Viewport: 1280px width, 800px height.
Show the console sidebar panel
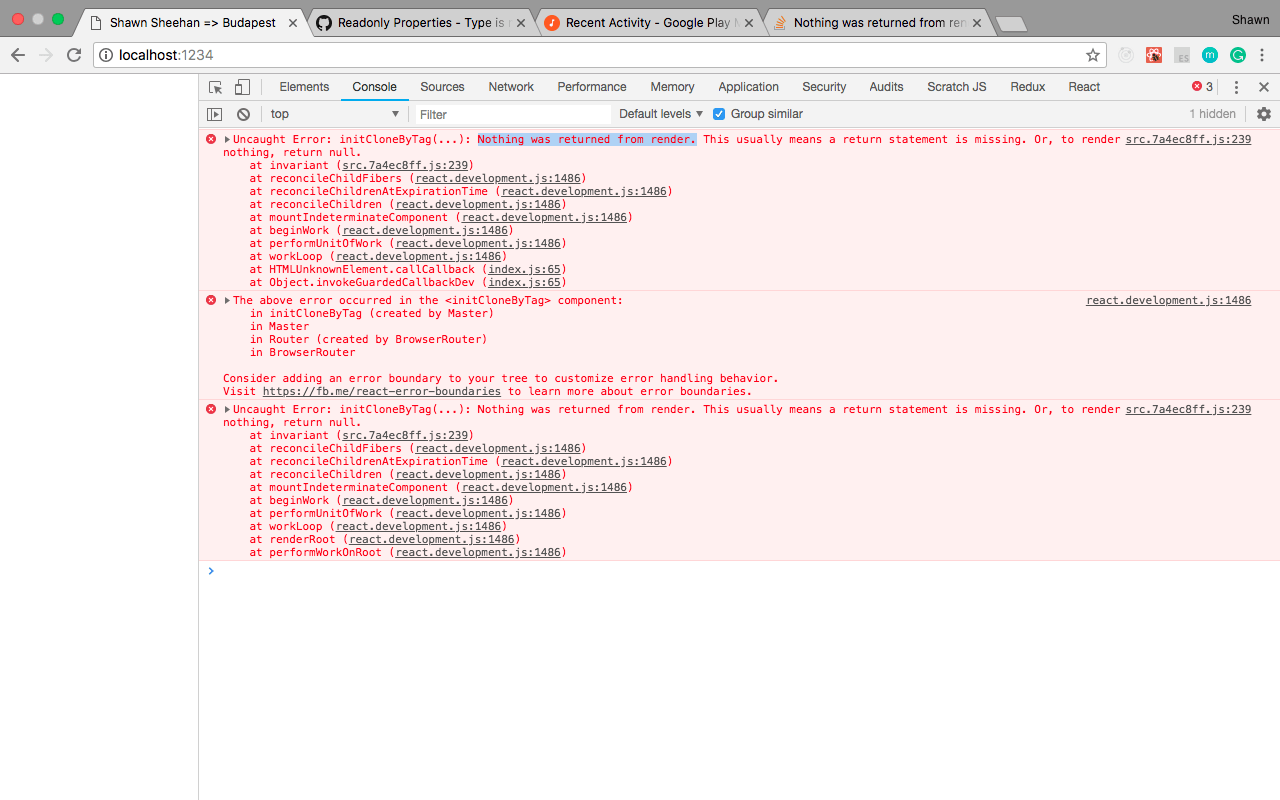[214, 114]
